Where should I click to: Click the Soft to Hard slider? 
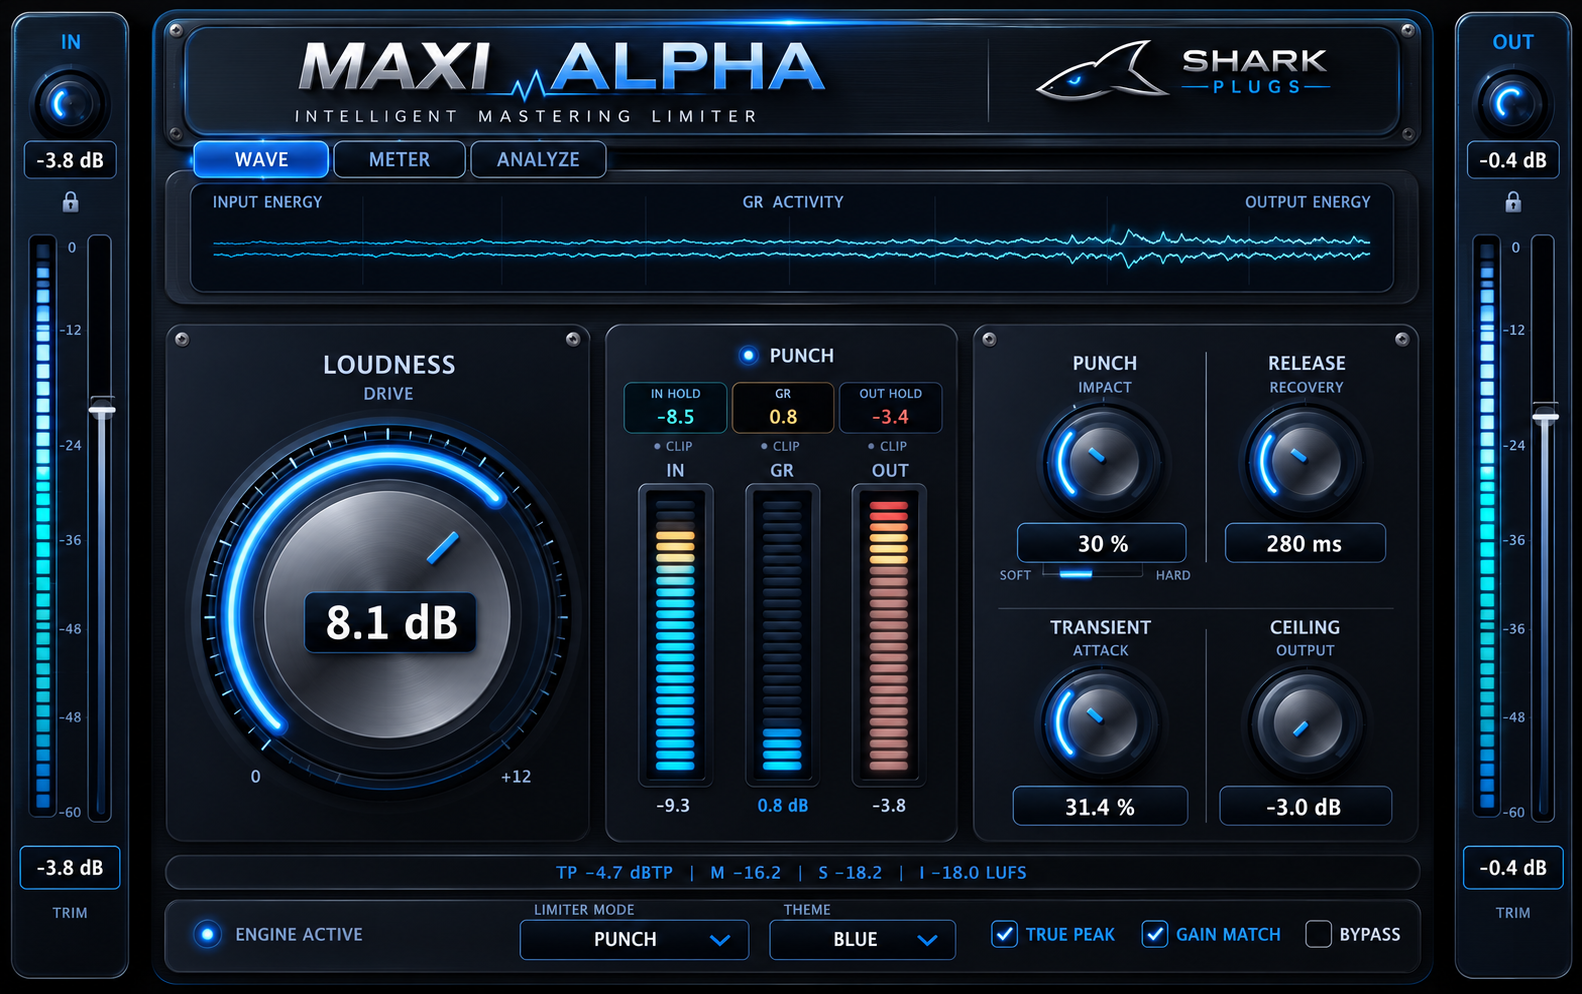coord(1092,573)
